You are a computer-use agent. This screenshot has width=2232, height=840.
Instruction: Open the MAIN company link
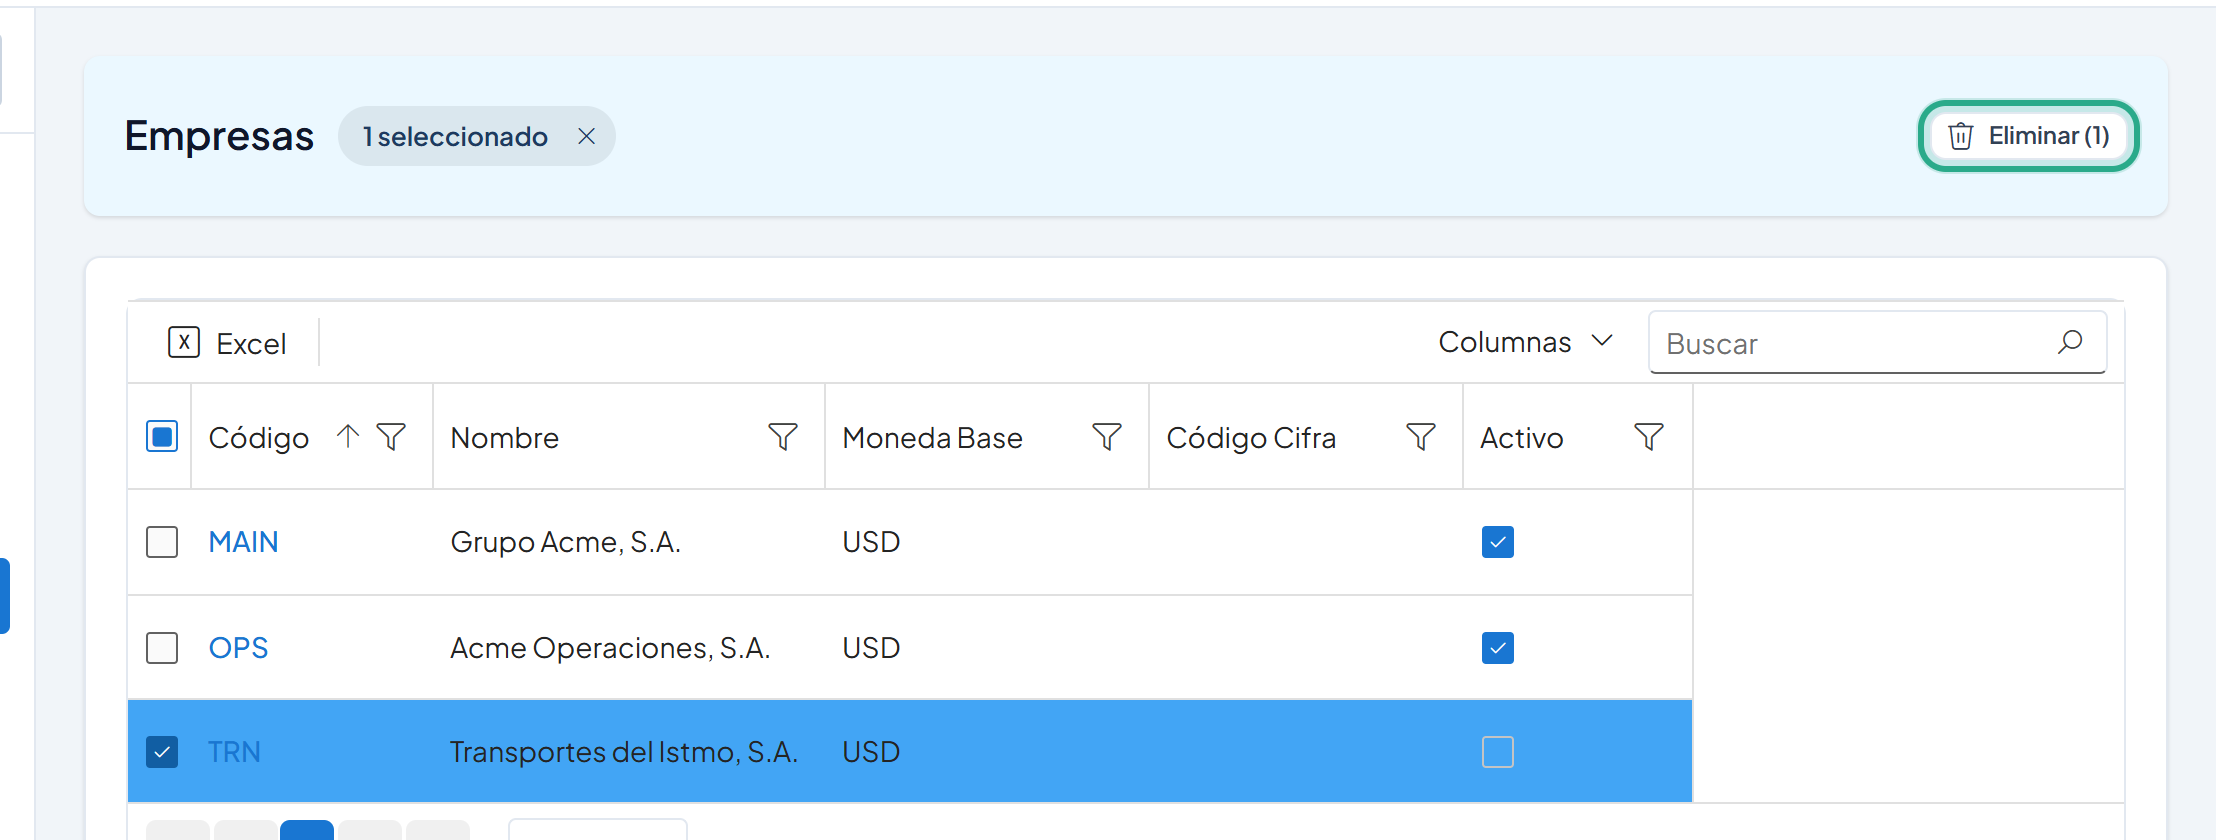[x=243, y=542]
